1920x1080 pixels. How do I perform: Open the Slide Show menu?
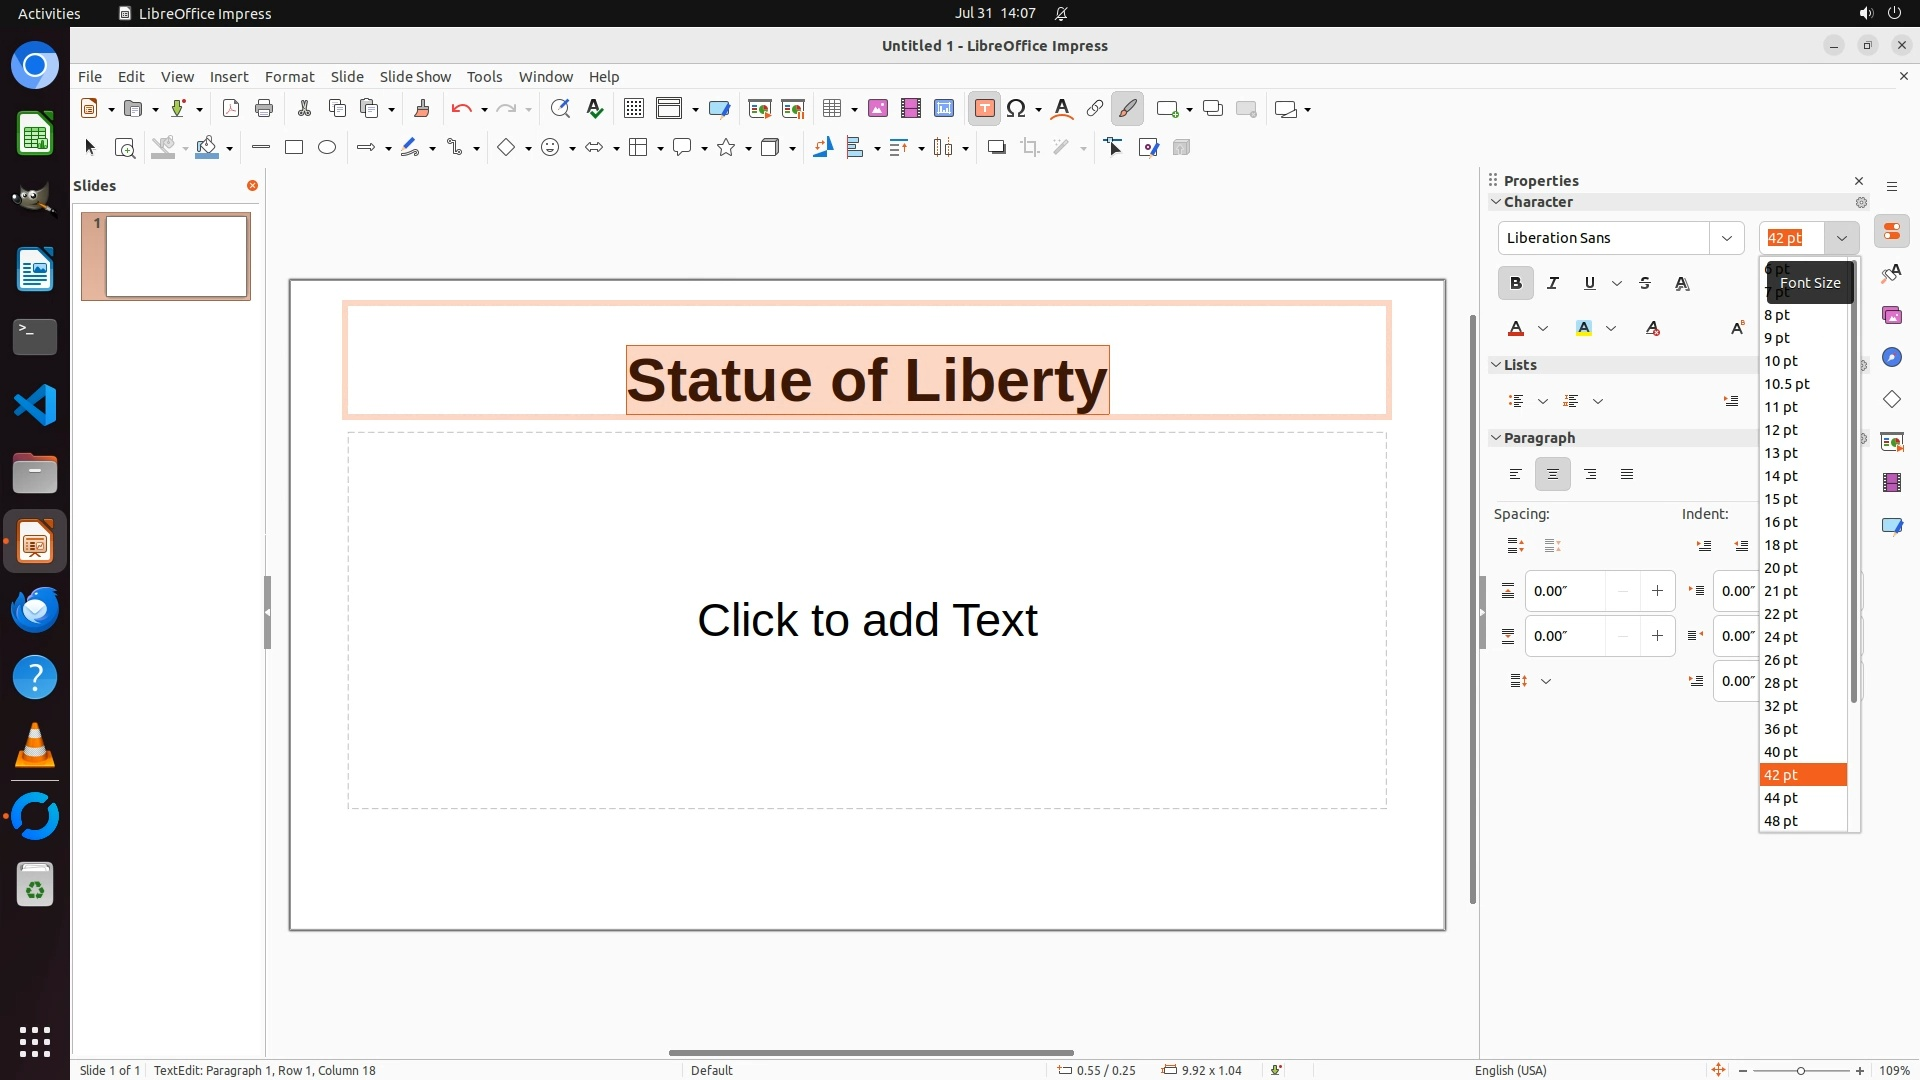[x=415, y=77]
